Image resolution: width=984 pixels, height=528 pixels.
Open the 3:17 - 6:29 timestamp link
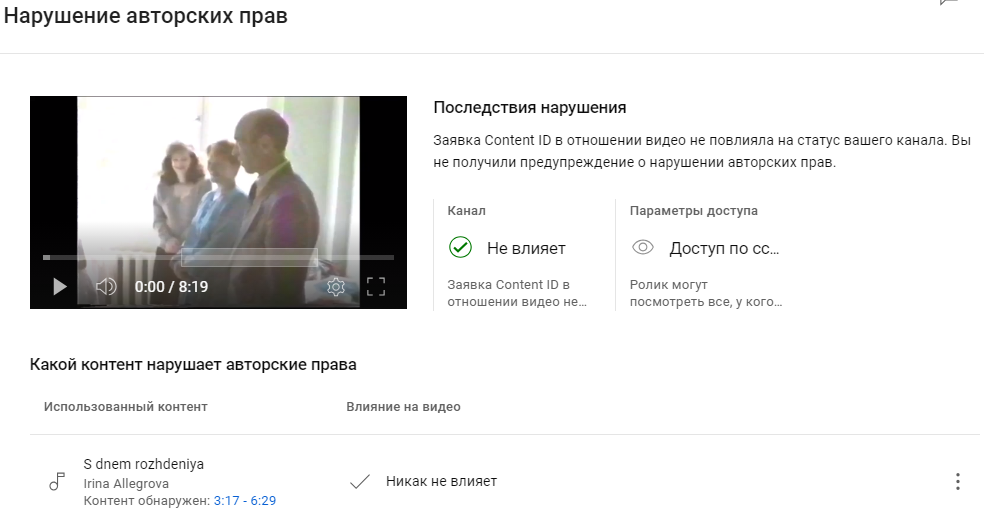(245, 501)
